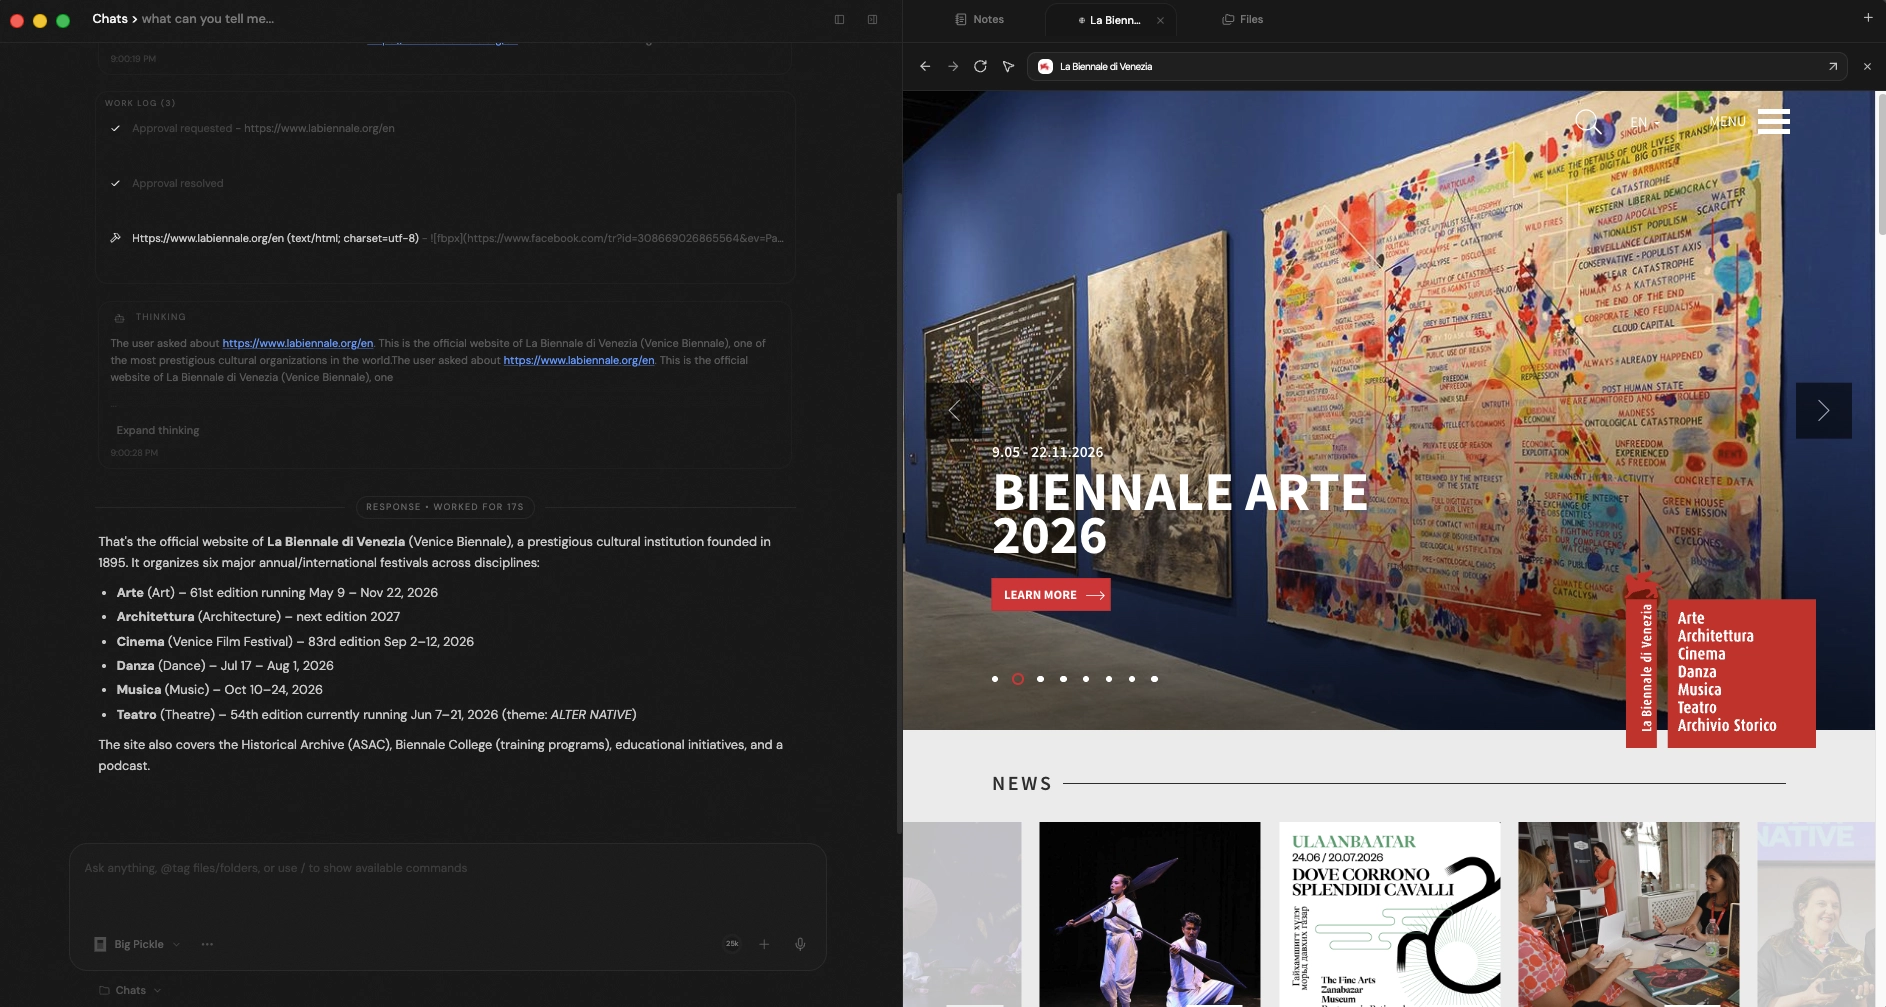Click the Big Pickle model icon
Screen dimensions: 1886x1007
[100, 944]
